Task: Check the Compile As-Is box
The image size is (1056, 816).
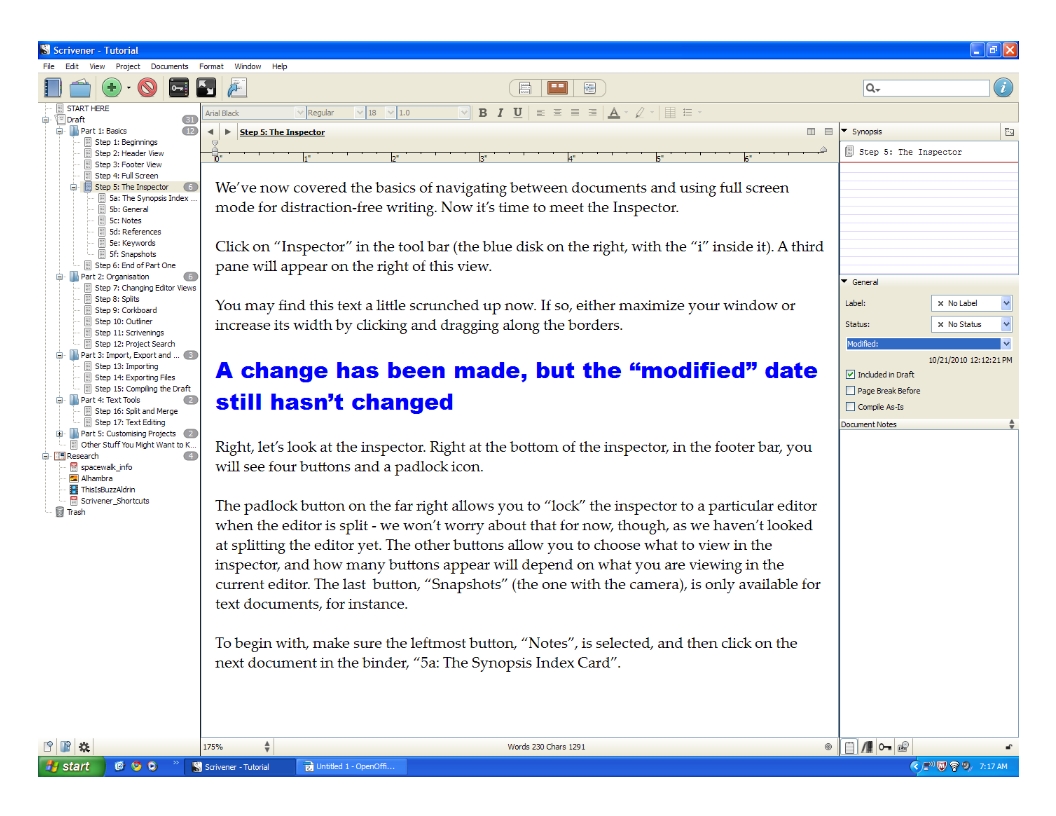Action: pos(850,407)
